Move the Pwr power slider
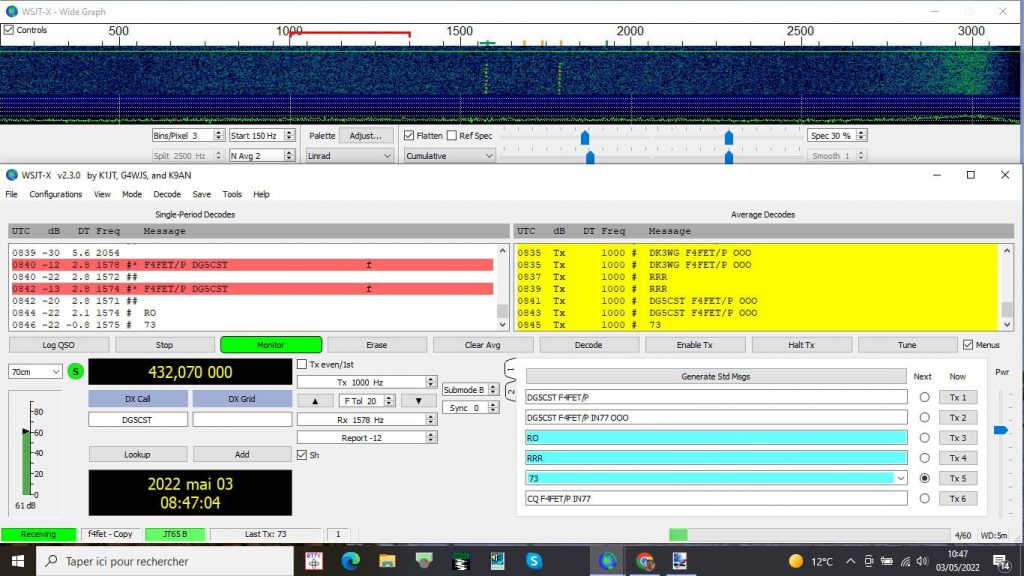 [1001, 430]
